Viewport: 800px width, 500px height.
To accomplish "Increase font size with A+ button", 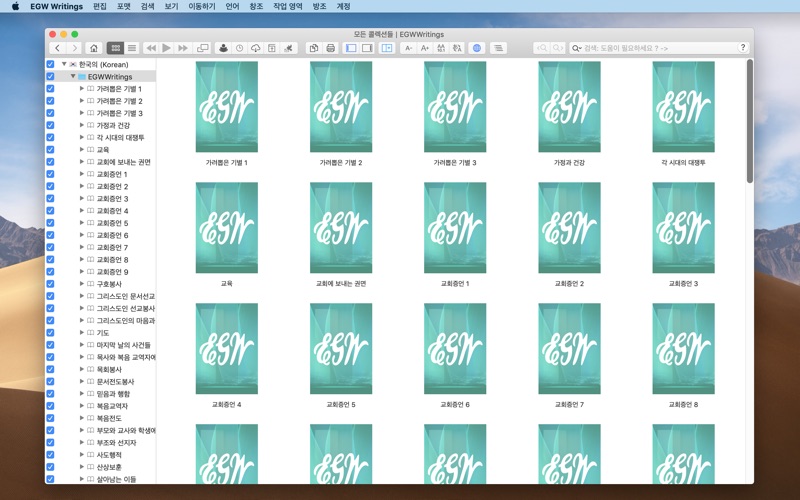I will click(424, 48).
